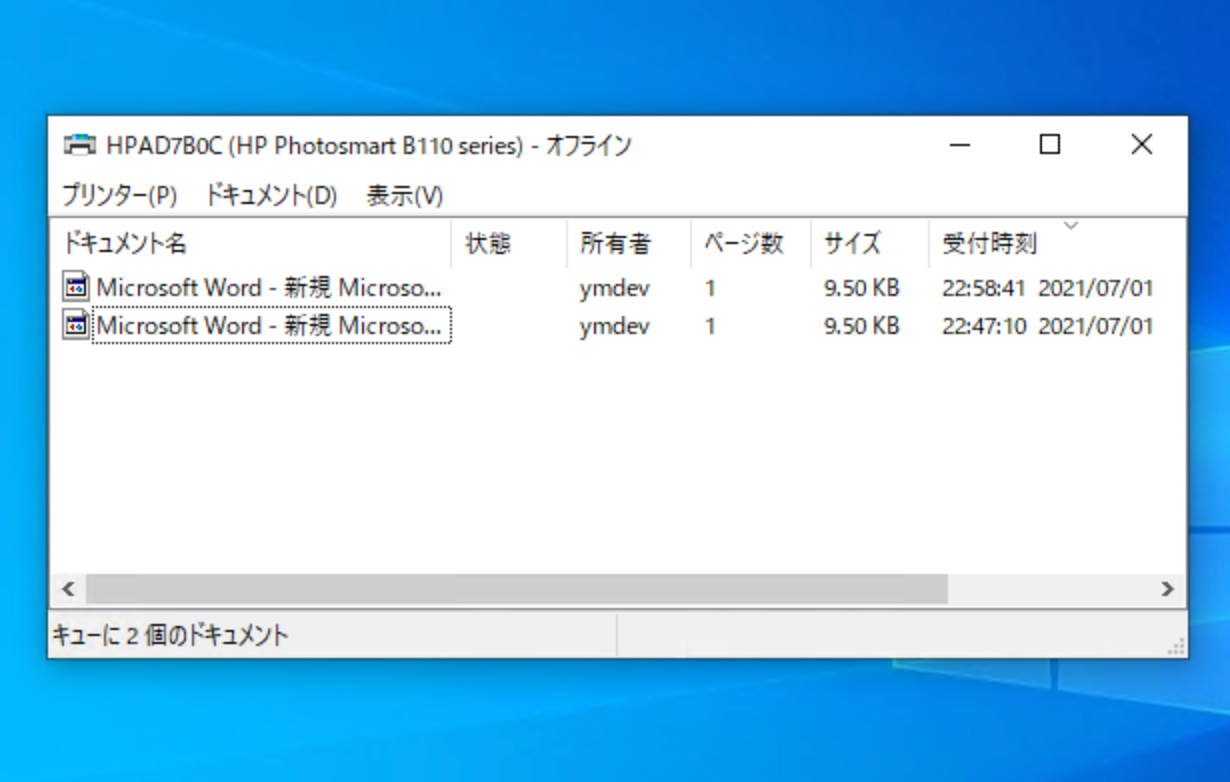1230x782 pixels.
Task: Sort by 状態 column header
Action: click(509, 243)
